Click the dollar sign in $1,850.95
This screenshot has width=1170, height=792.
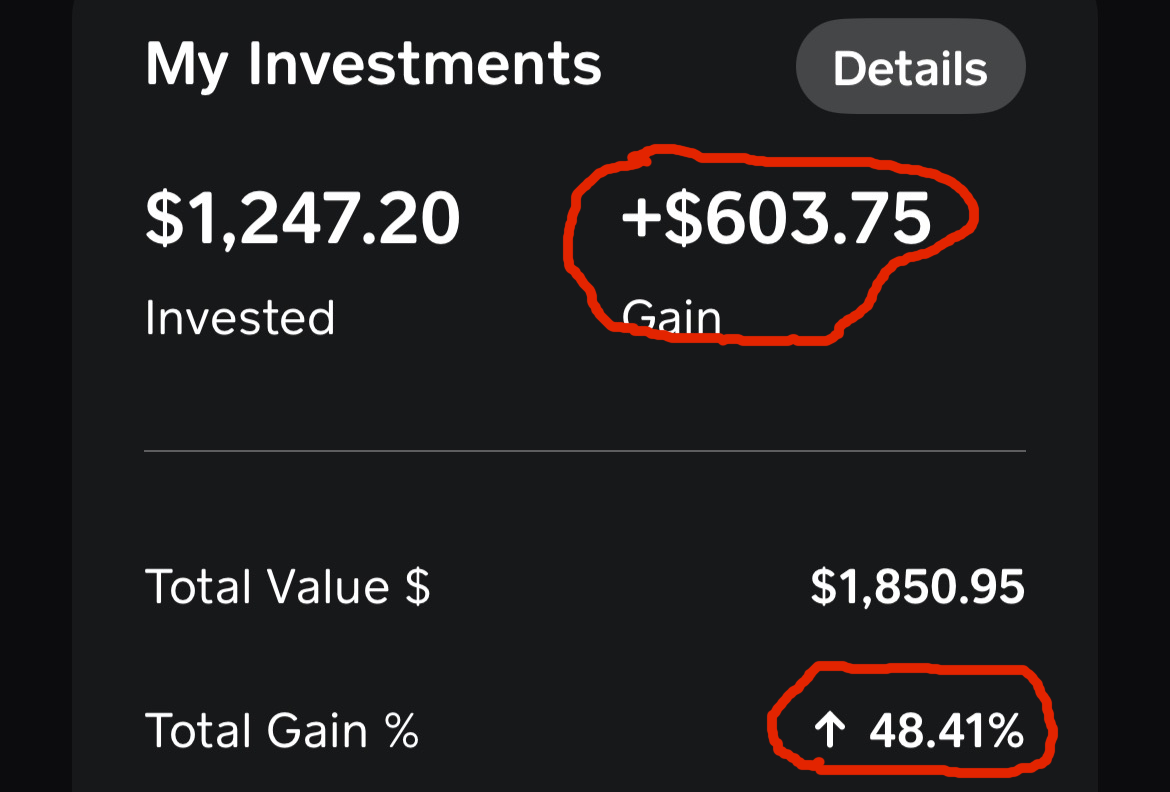(822, 587)
